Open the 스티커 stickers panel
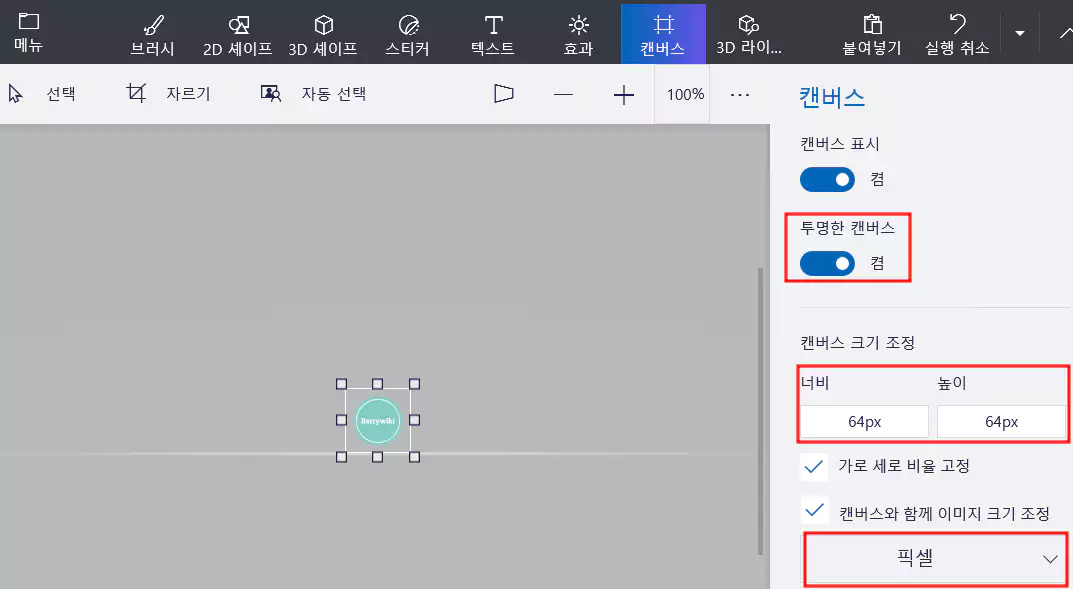 tap(406, 32)
